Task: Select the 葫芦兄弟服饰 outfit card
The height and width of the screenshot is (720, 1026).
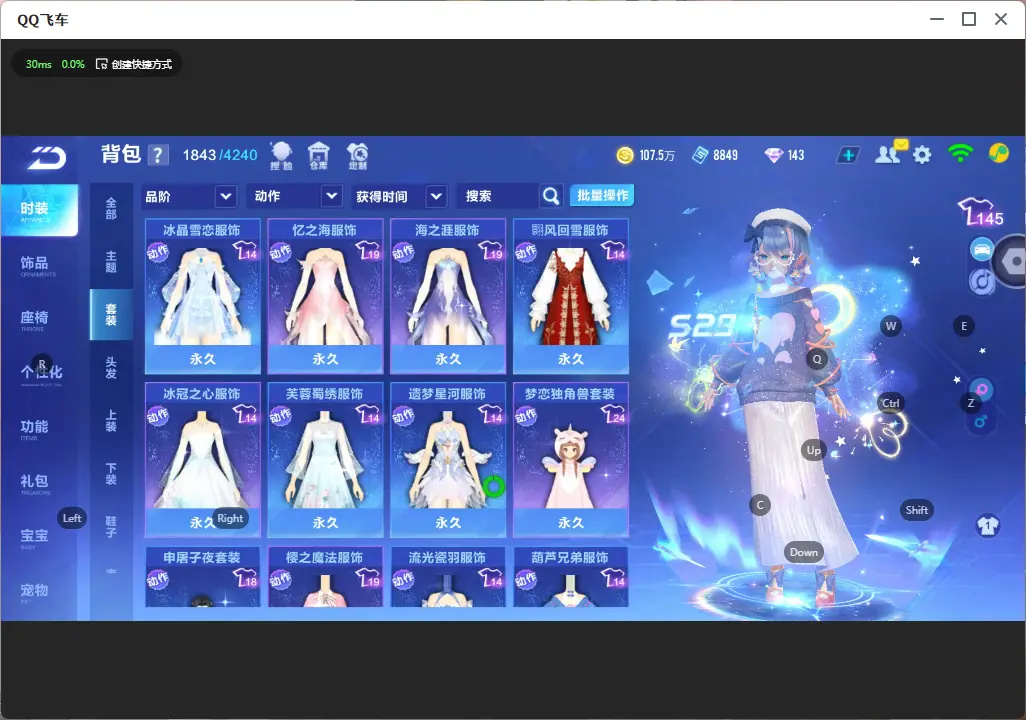Action: coord(571,577)
